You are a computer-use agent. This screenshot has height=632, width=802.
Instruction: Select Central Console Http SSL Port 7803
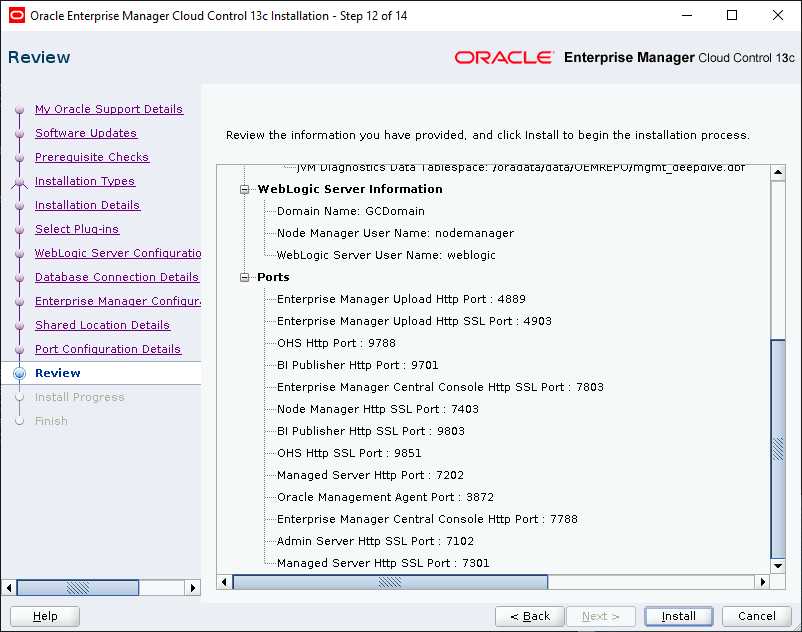tap(440, 387)
